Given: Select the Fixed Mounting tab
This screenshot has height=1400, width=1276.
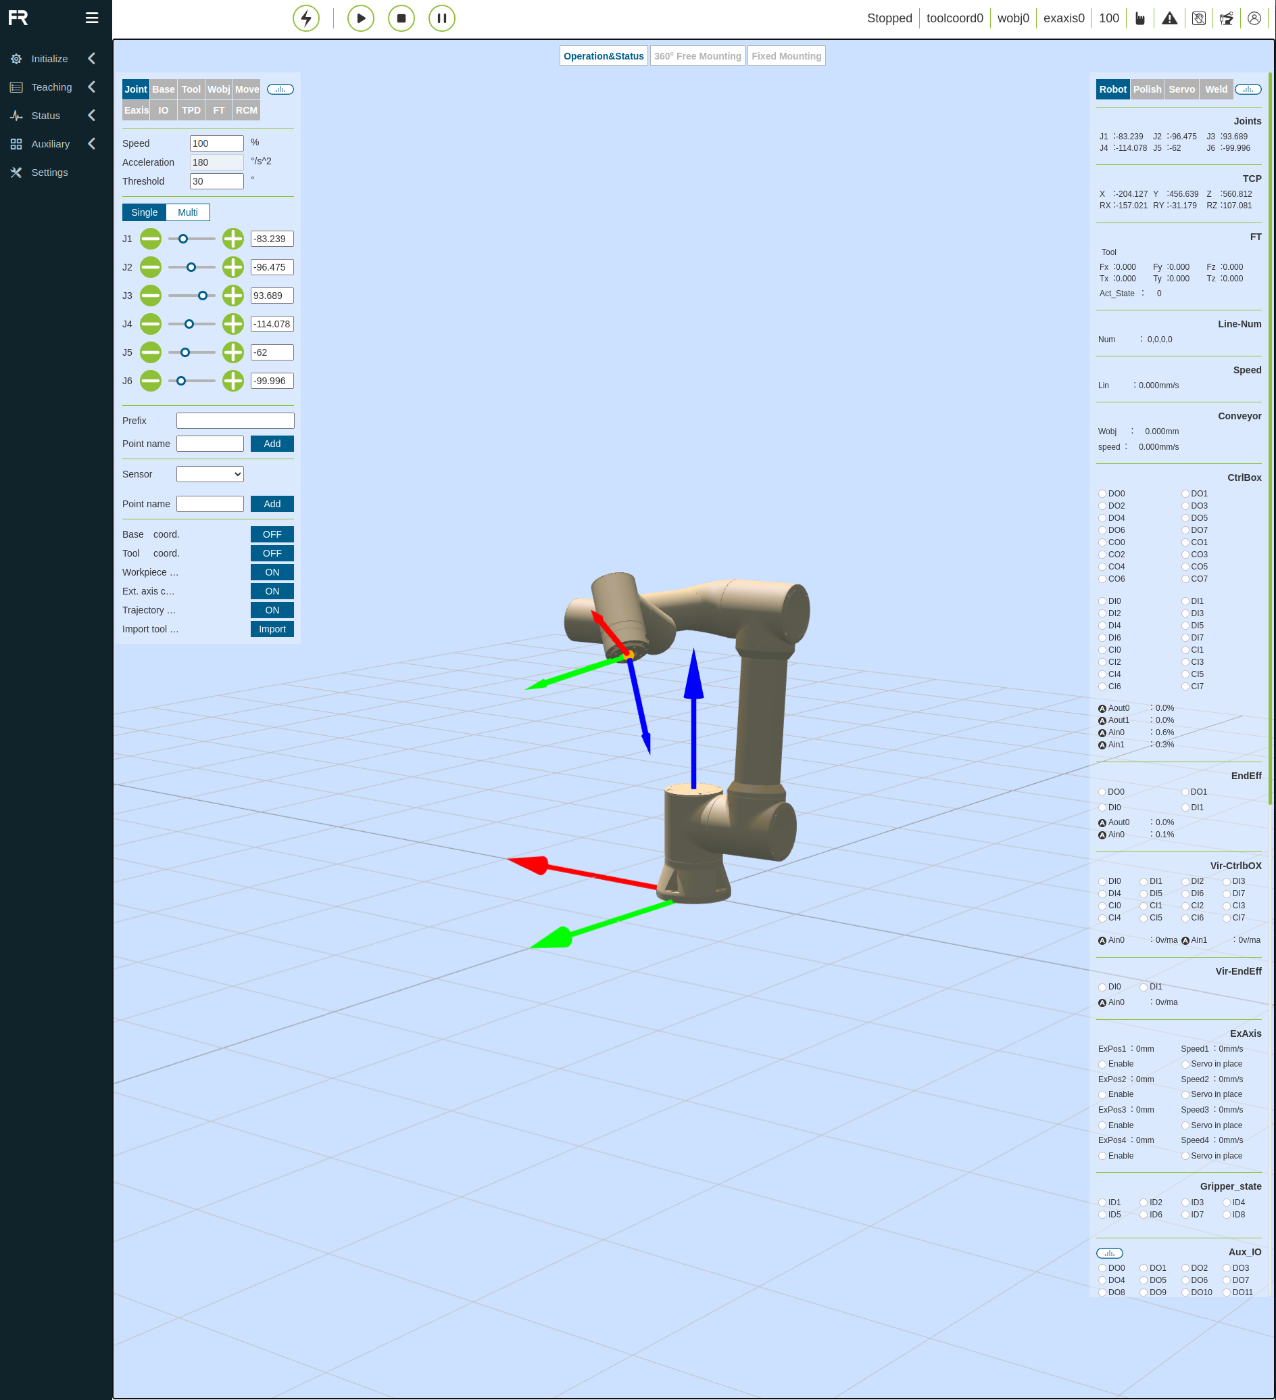Looking at the screenshot, I should pyautogui.click(x=787, y=56).
